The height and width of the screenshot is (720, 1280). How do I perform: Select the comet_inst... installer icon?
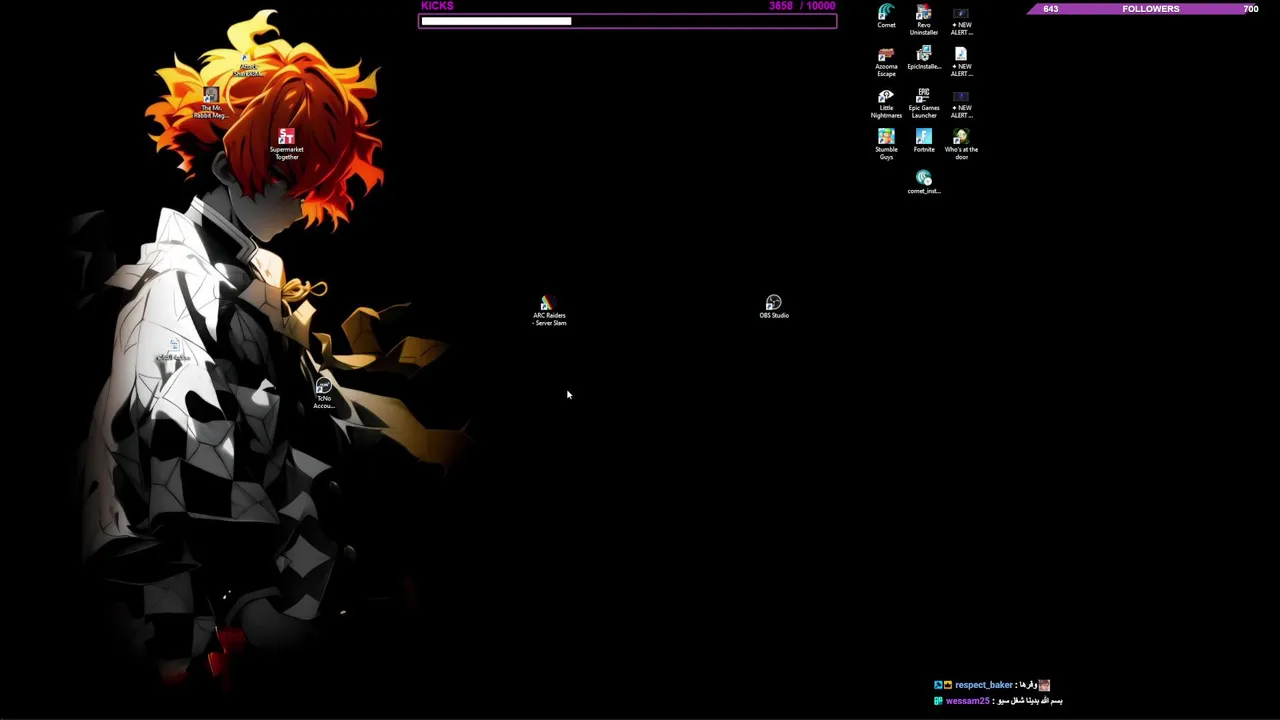click(x=924, y=181)
